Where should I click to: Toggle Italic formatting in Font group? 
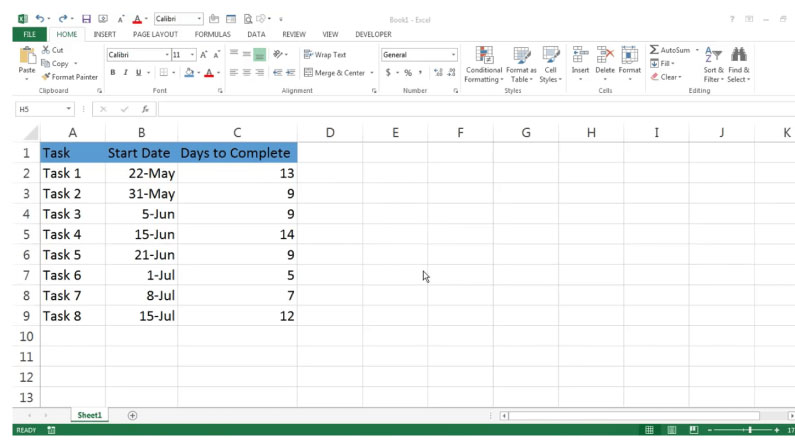[x=125, y=72]
